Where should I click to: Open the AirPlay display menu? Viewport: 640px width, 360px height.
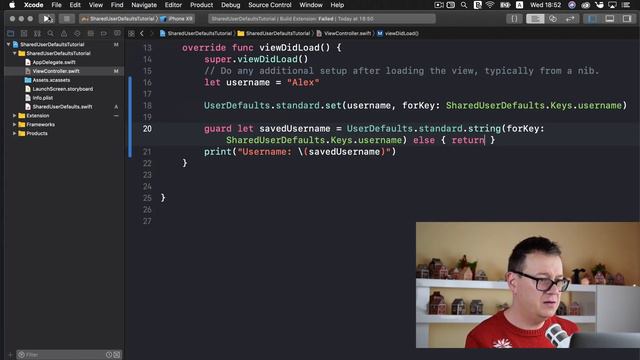tap(612, 5)
